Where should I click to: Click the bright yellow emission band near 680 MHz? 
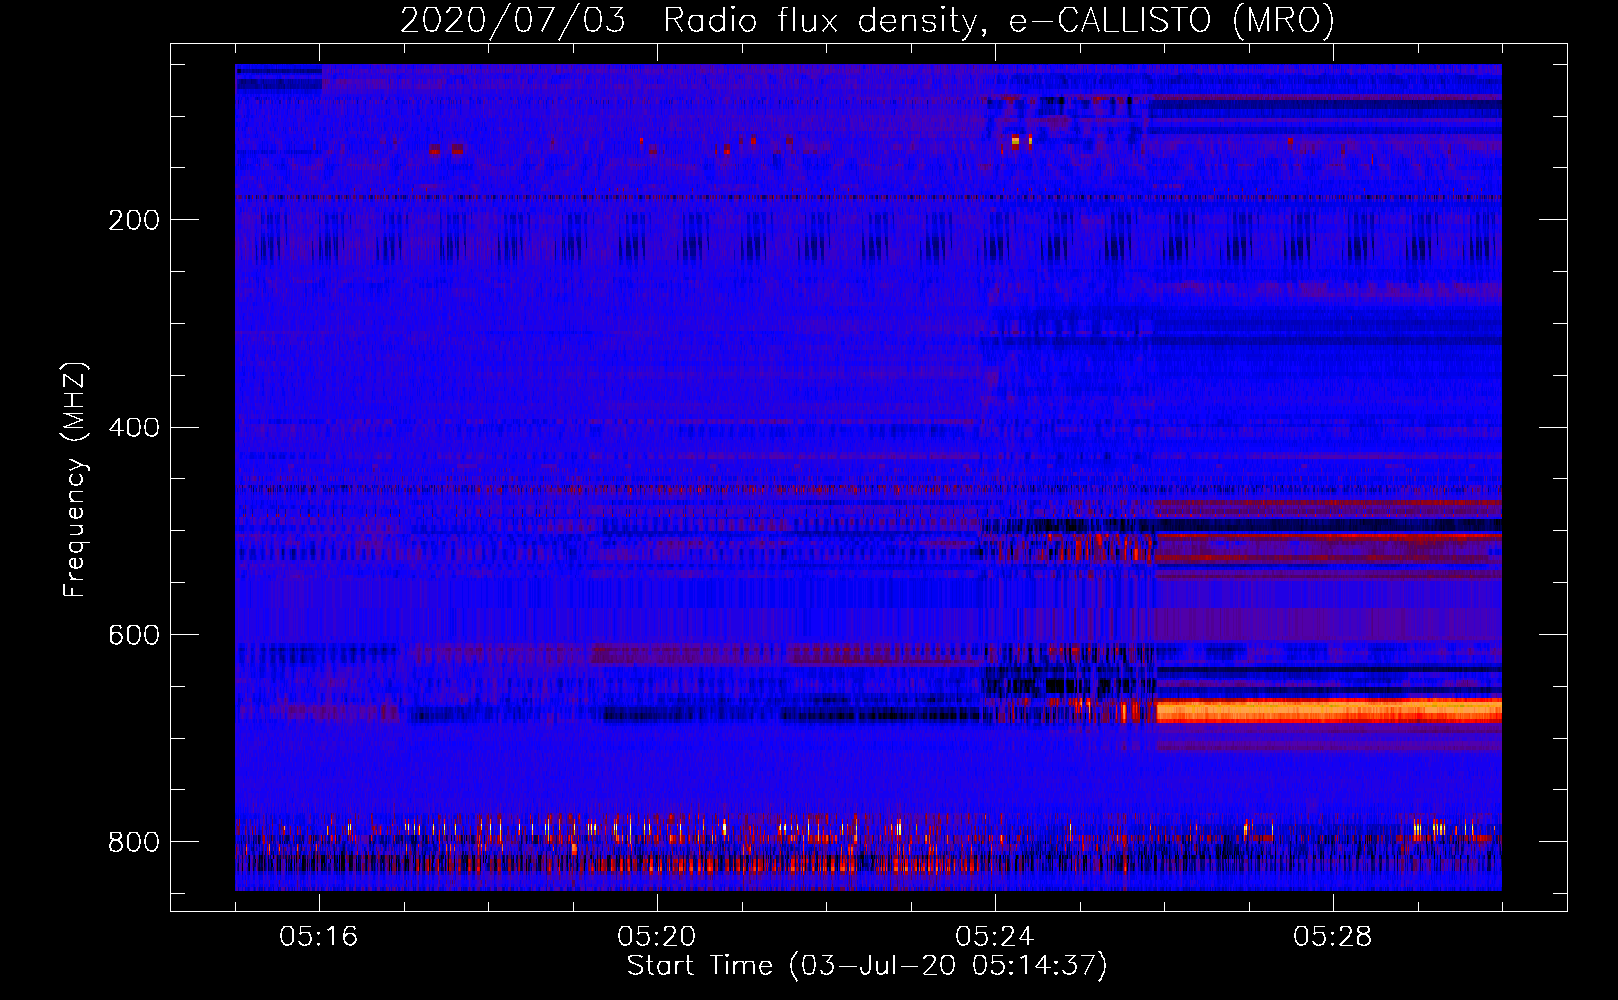pyautogui.click(x=1329, y=711)
